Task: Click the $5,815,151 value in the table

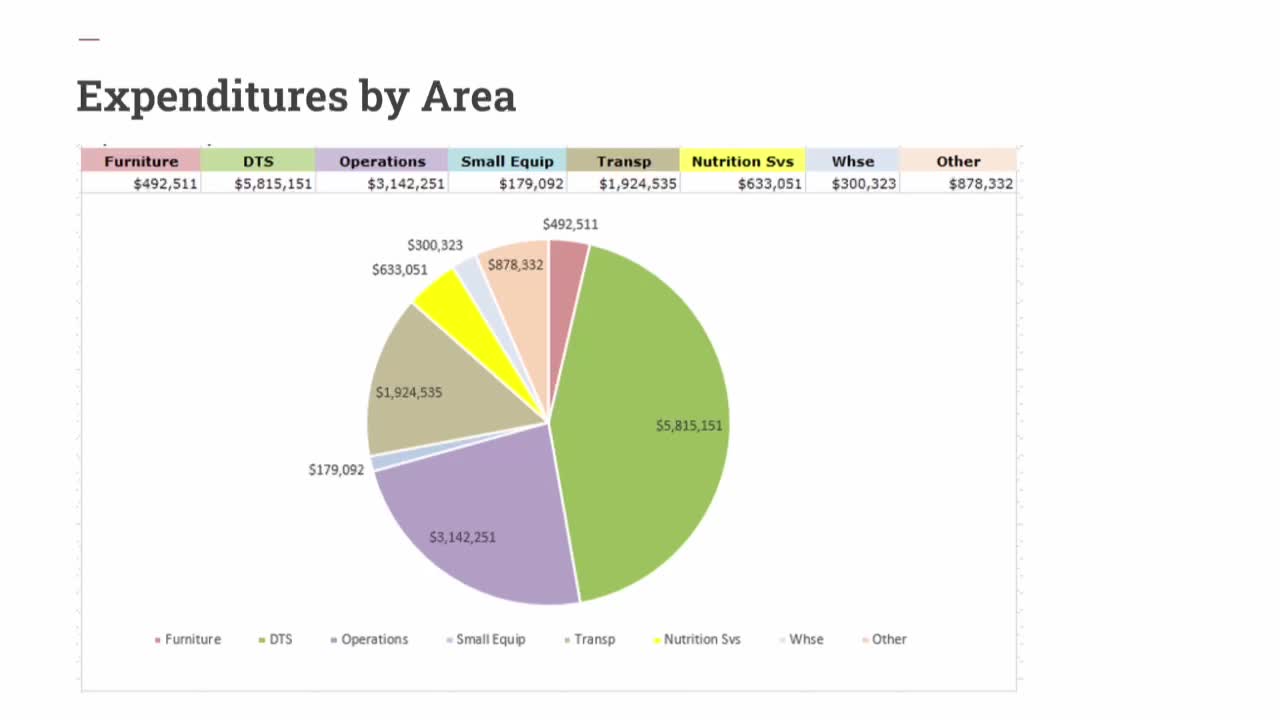Action: 272,183
